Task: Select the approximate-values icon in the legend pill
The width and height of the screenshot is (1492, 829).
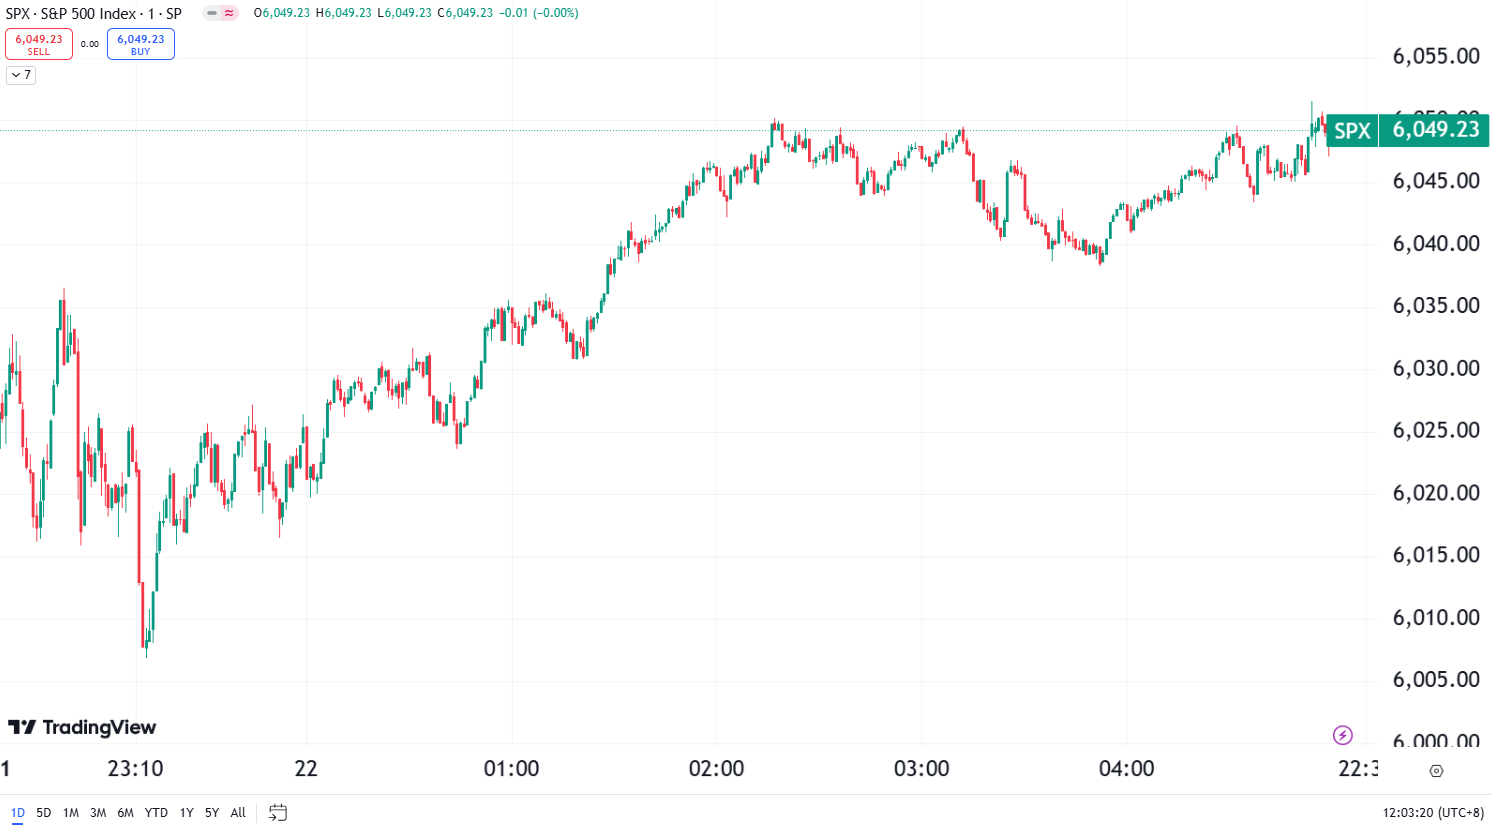Action: tap(227, 14)
